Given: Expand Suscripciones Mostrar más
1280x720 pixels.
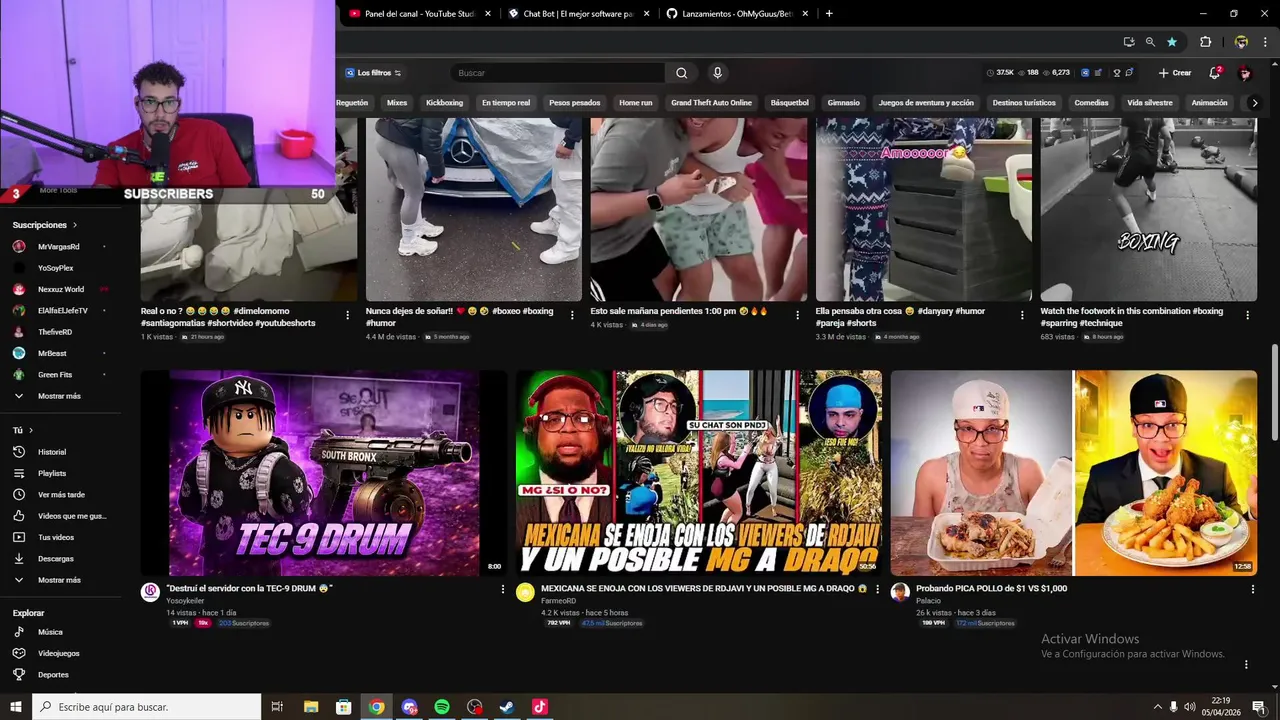Looking at the screenshot, I should pos(60,396).
